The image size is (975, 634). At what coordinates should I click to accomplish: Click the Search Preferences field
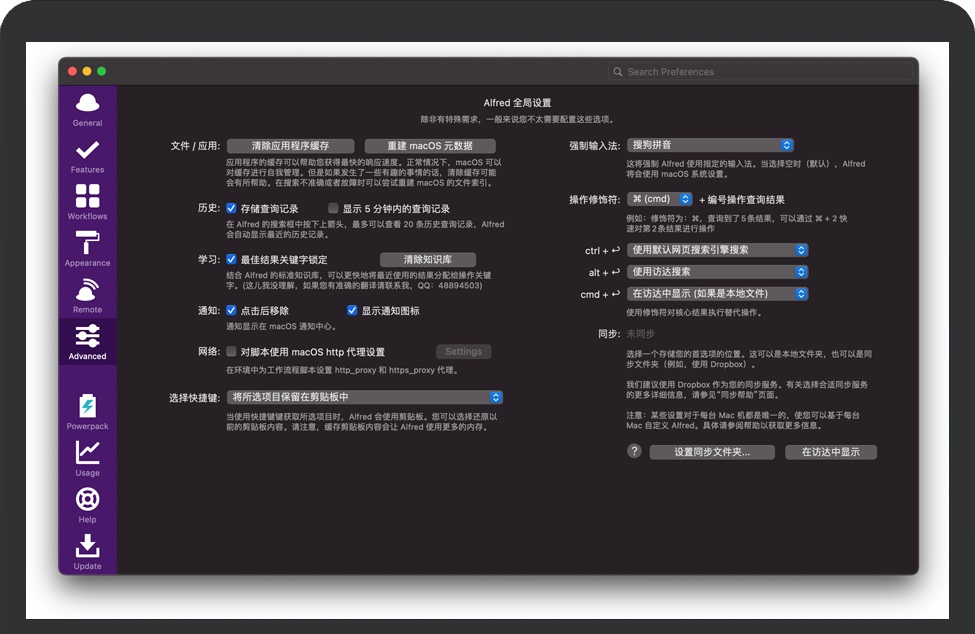tap(763, 72)
